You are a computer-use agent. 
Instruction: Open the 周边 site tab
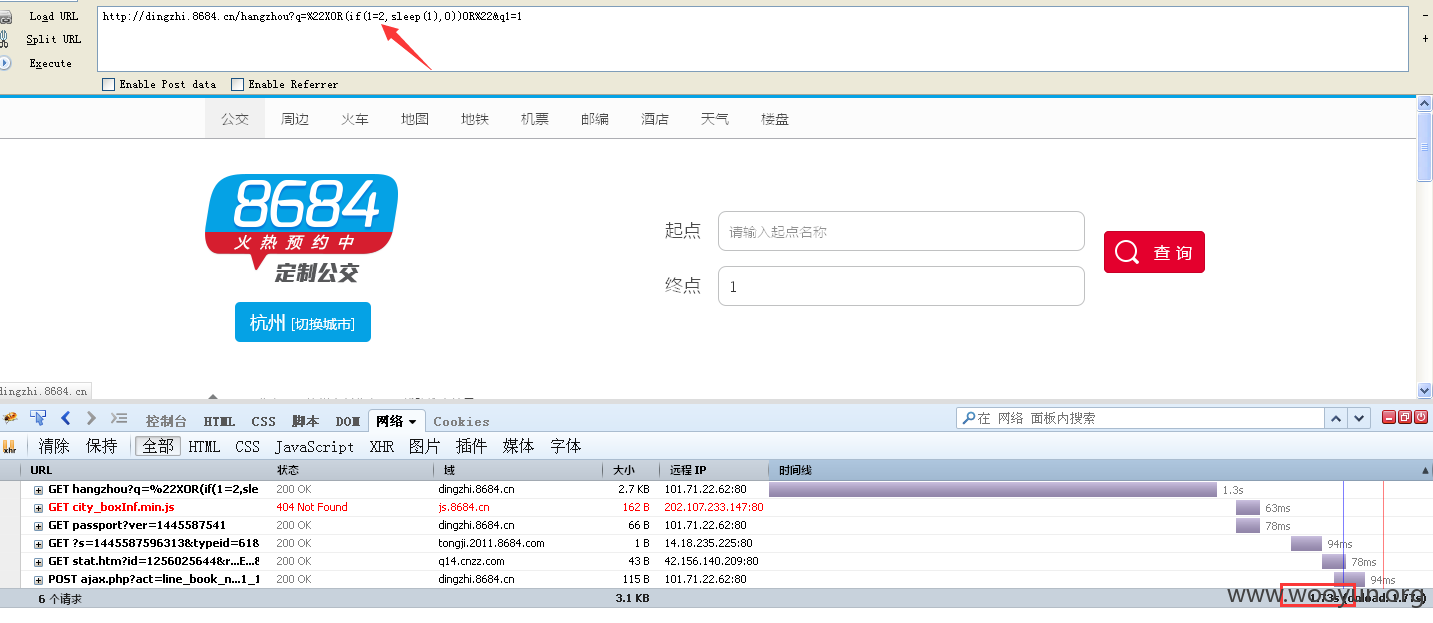[x=295, y=119]
